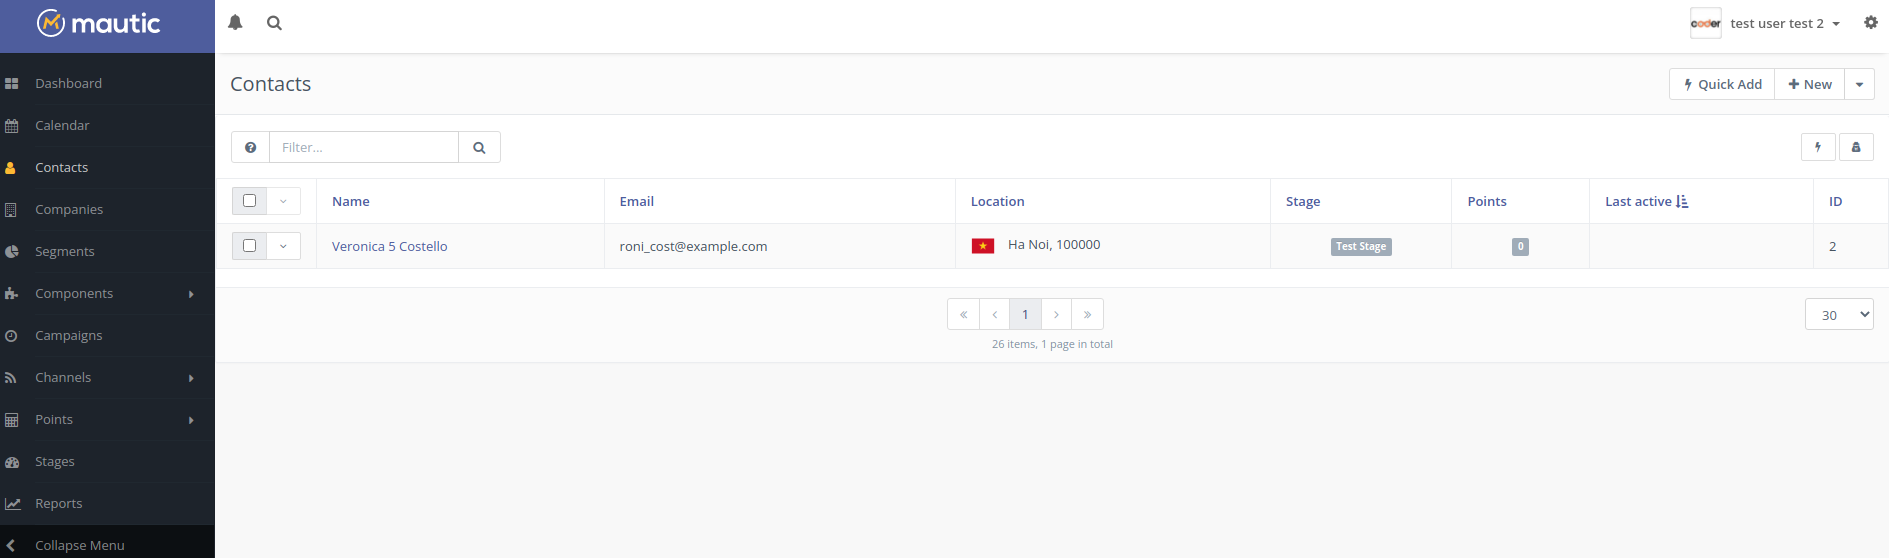The height and width of the screenshot is (558, 1889).
Task: Open the notifications bell
Action: [235, 23]
